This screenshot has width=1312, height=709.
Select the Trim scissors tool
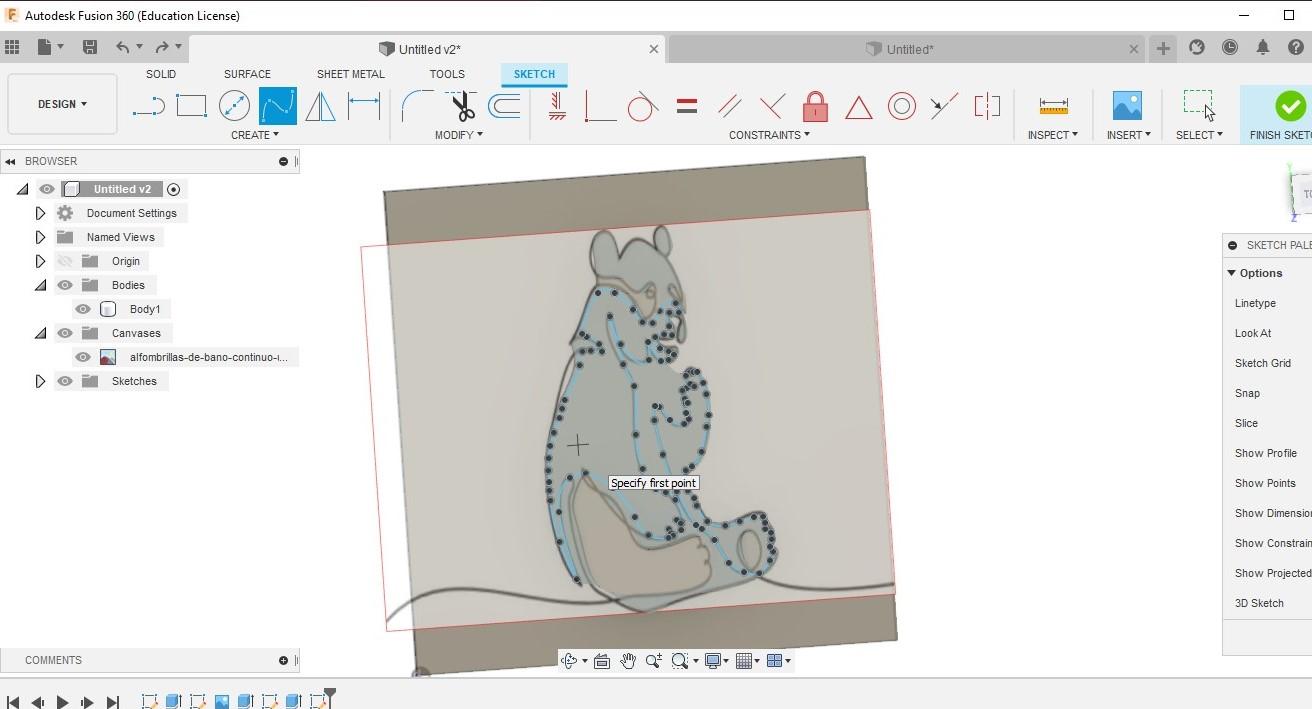tap(461, 106)
